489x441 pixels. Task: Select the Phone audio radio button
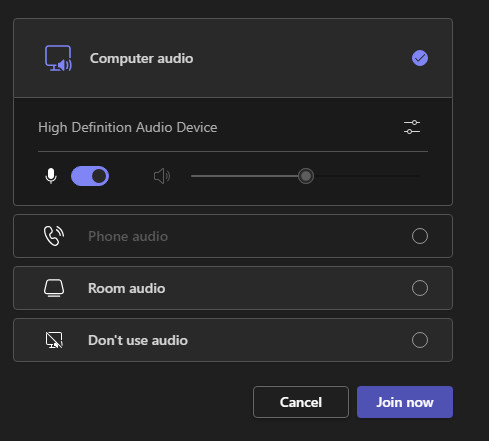pos(420,236)
